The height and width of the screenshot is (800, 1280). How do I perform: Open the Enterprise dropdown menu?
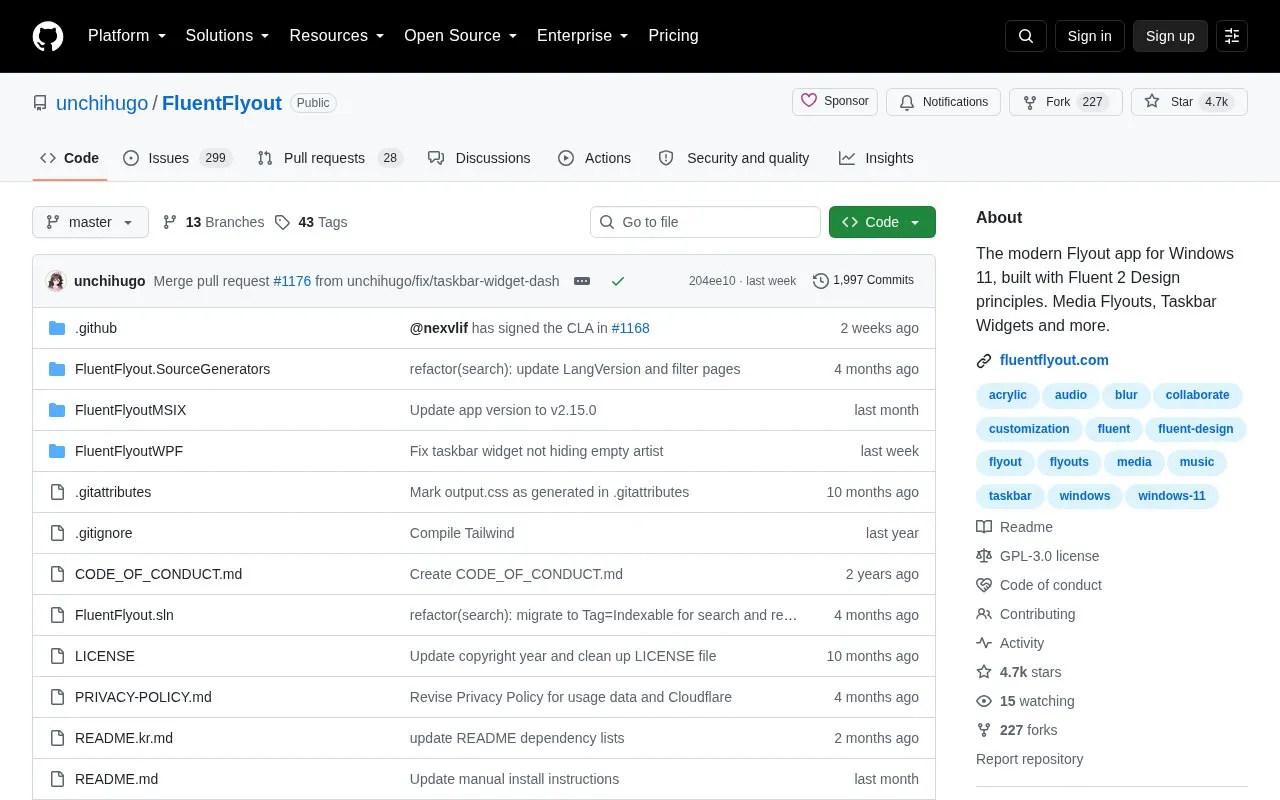click(583, 36)
